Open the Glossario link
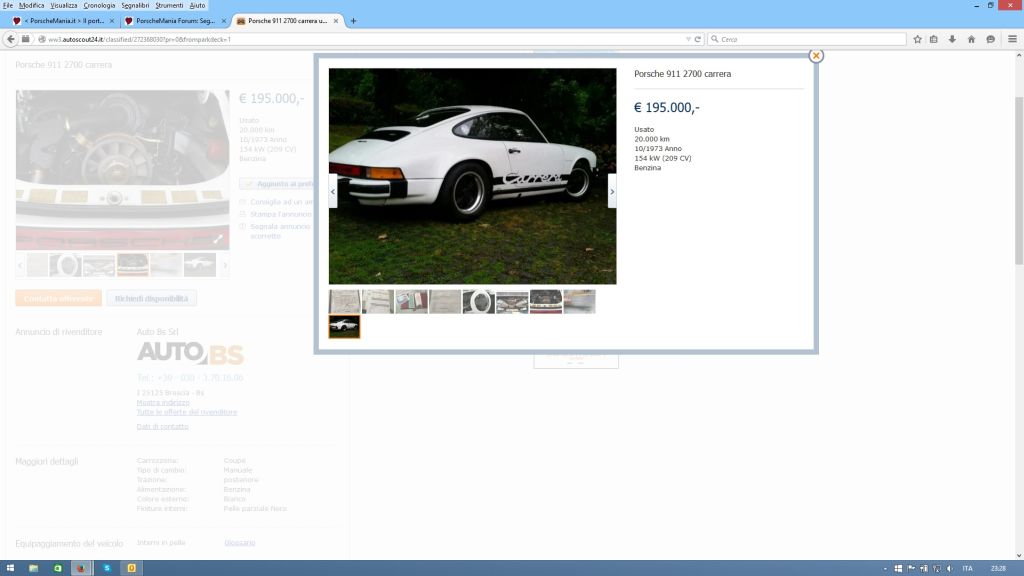Screen dimensions: 1024x576 [240, 543]
